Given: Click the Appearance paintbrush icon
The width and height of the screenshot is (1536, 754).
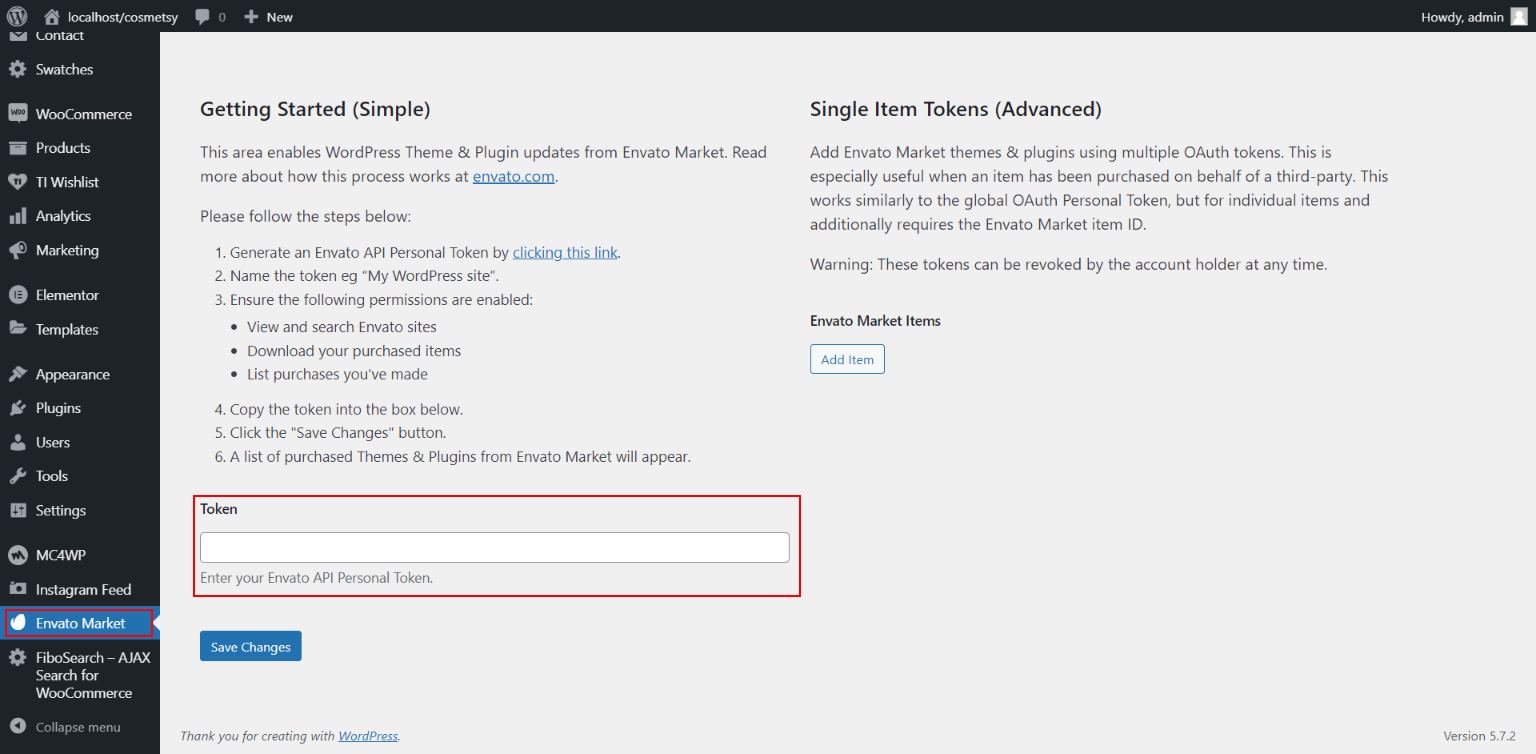Looking at the screenshot, I should click(x=18, y=374).
